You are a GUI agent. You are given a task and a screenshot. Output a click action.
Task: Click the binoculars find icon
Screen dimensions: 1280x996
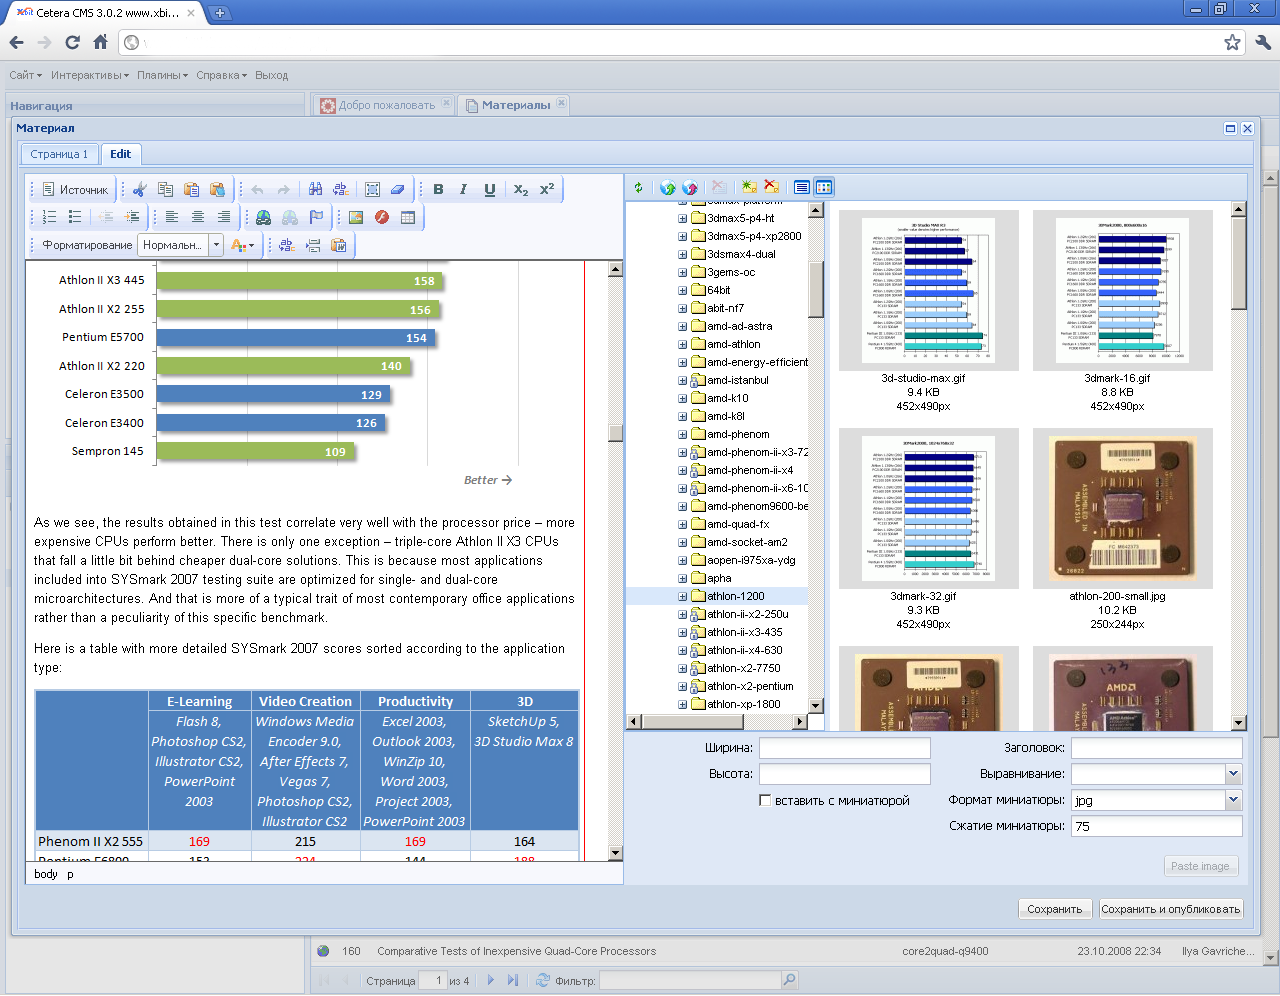tap(315, 189)
